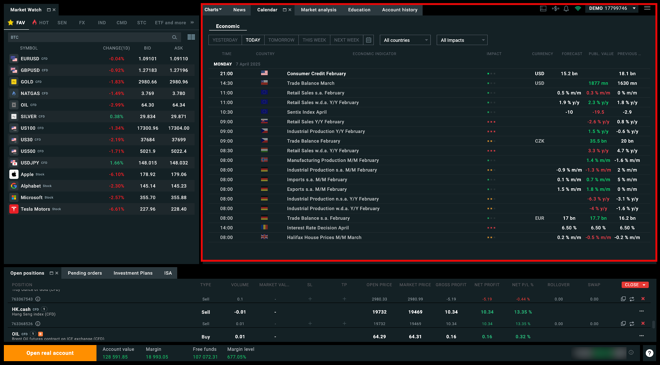Viewport: 660px width, 365px height.
Task: Open the notifications bell
Action: (x=566, y=9)
